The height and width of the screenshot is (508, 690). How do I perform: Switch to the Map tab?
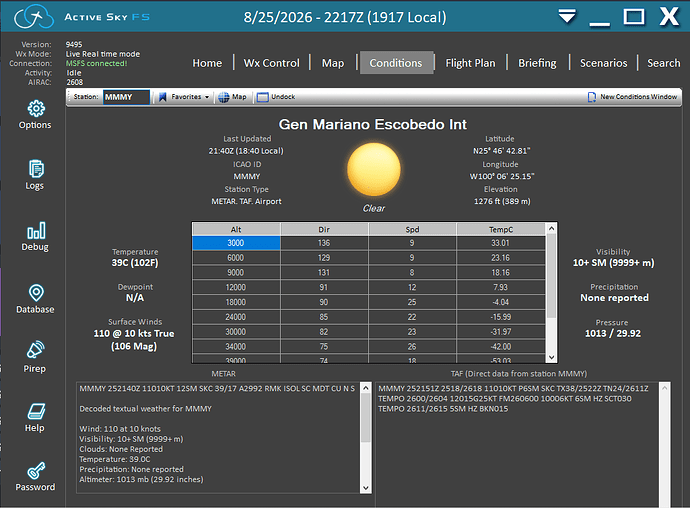(x=333, y=63)
